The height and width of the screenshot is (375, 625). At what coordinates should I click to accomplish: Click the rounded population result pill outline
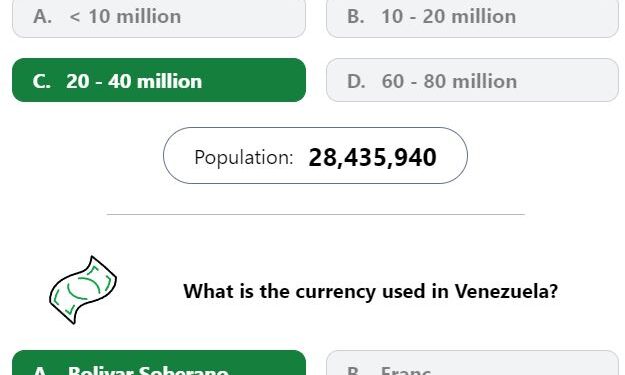point(315,156)
